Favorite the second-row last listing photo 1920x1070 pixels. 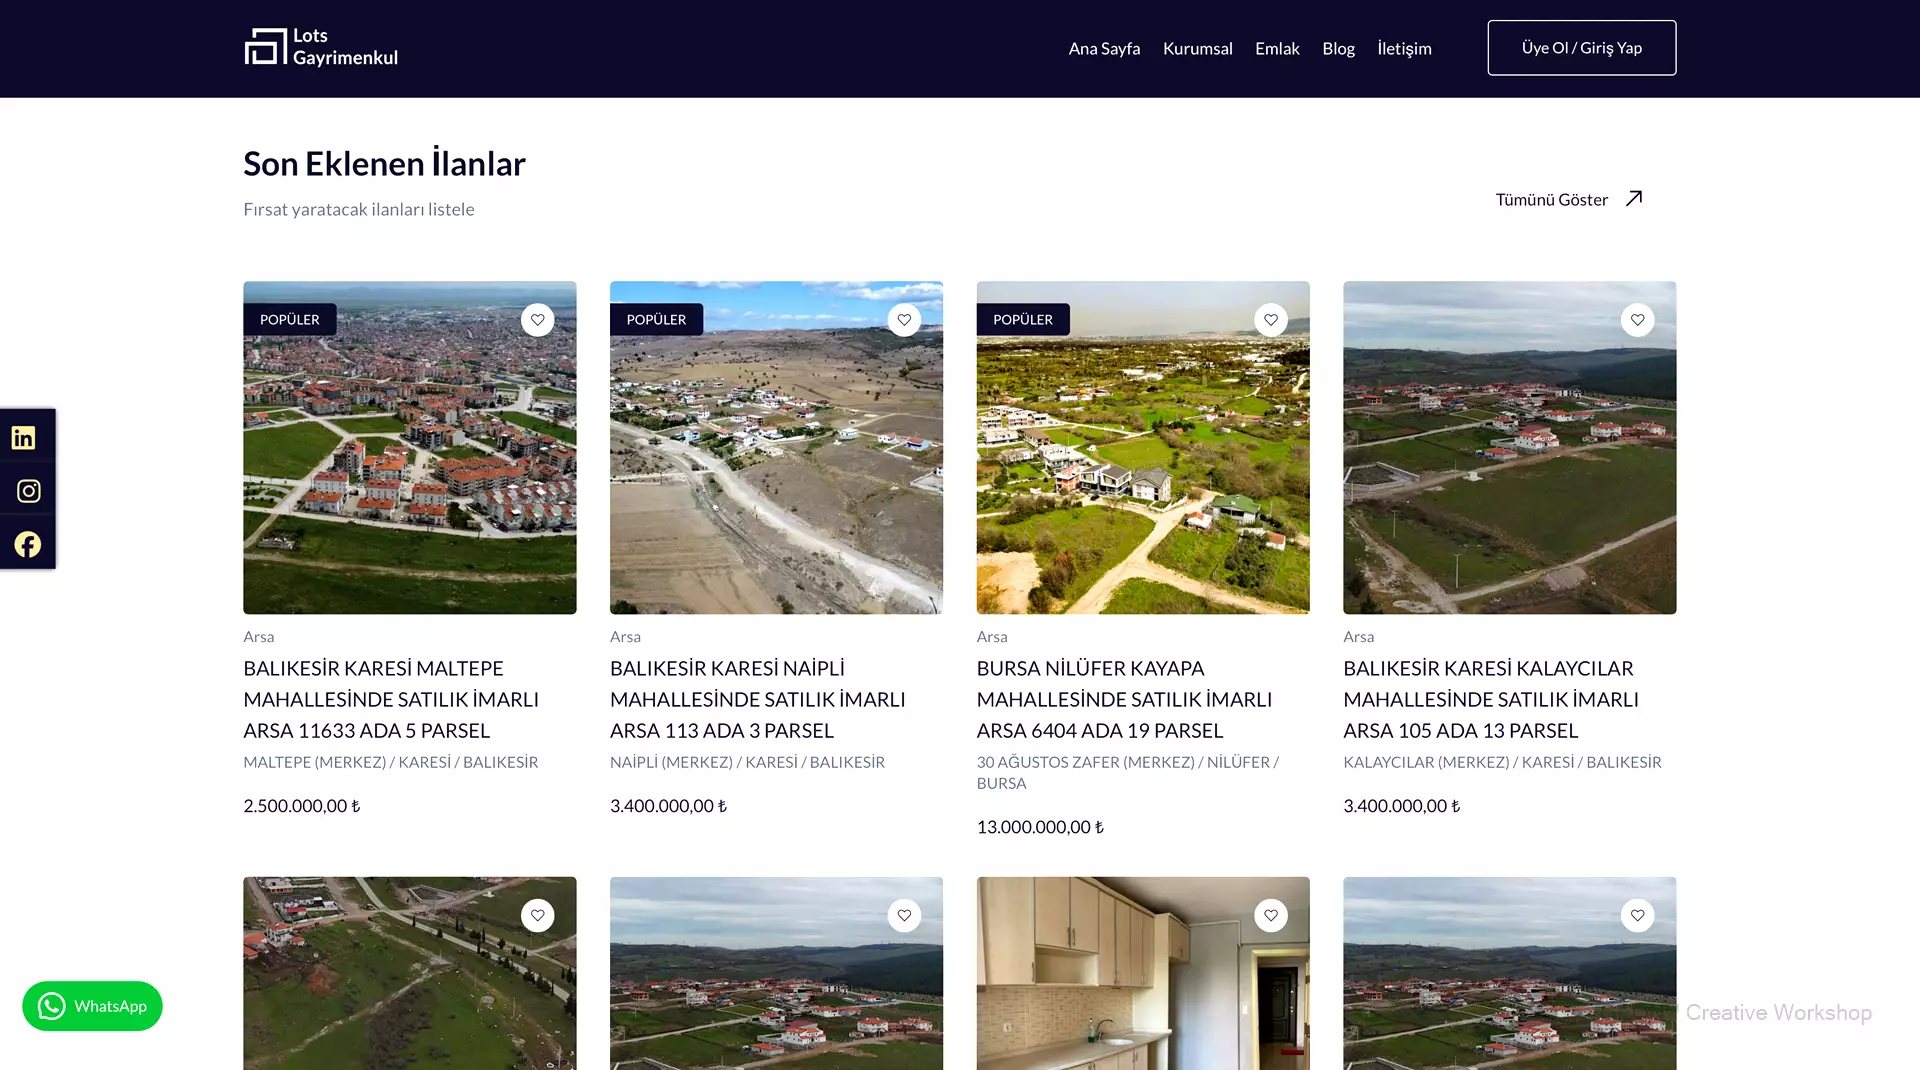pos(1638,915)
